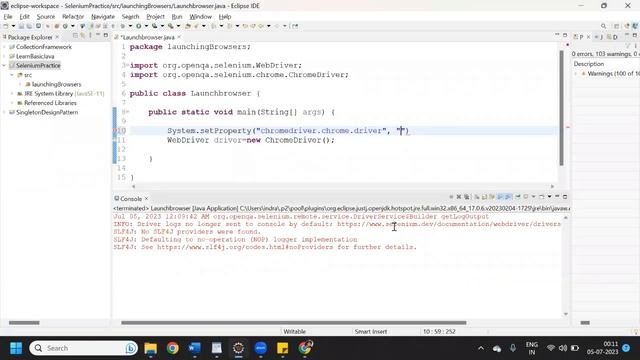Expand JRE System Library node
Screen dimensions: 640x360
[x=12, y=94]
